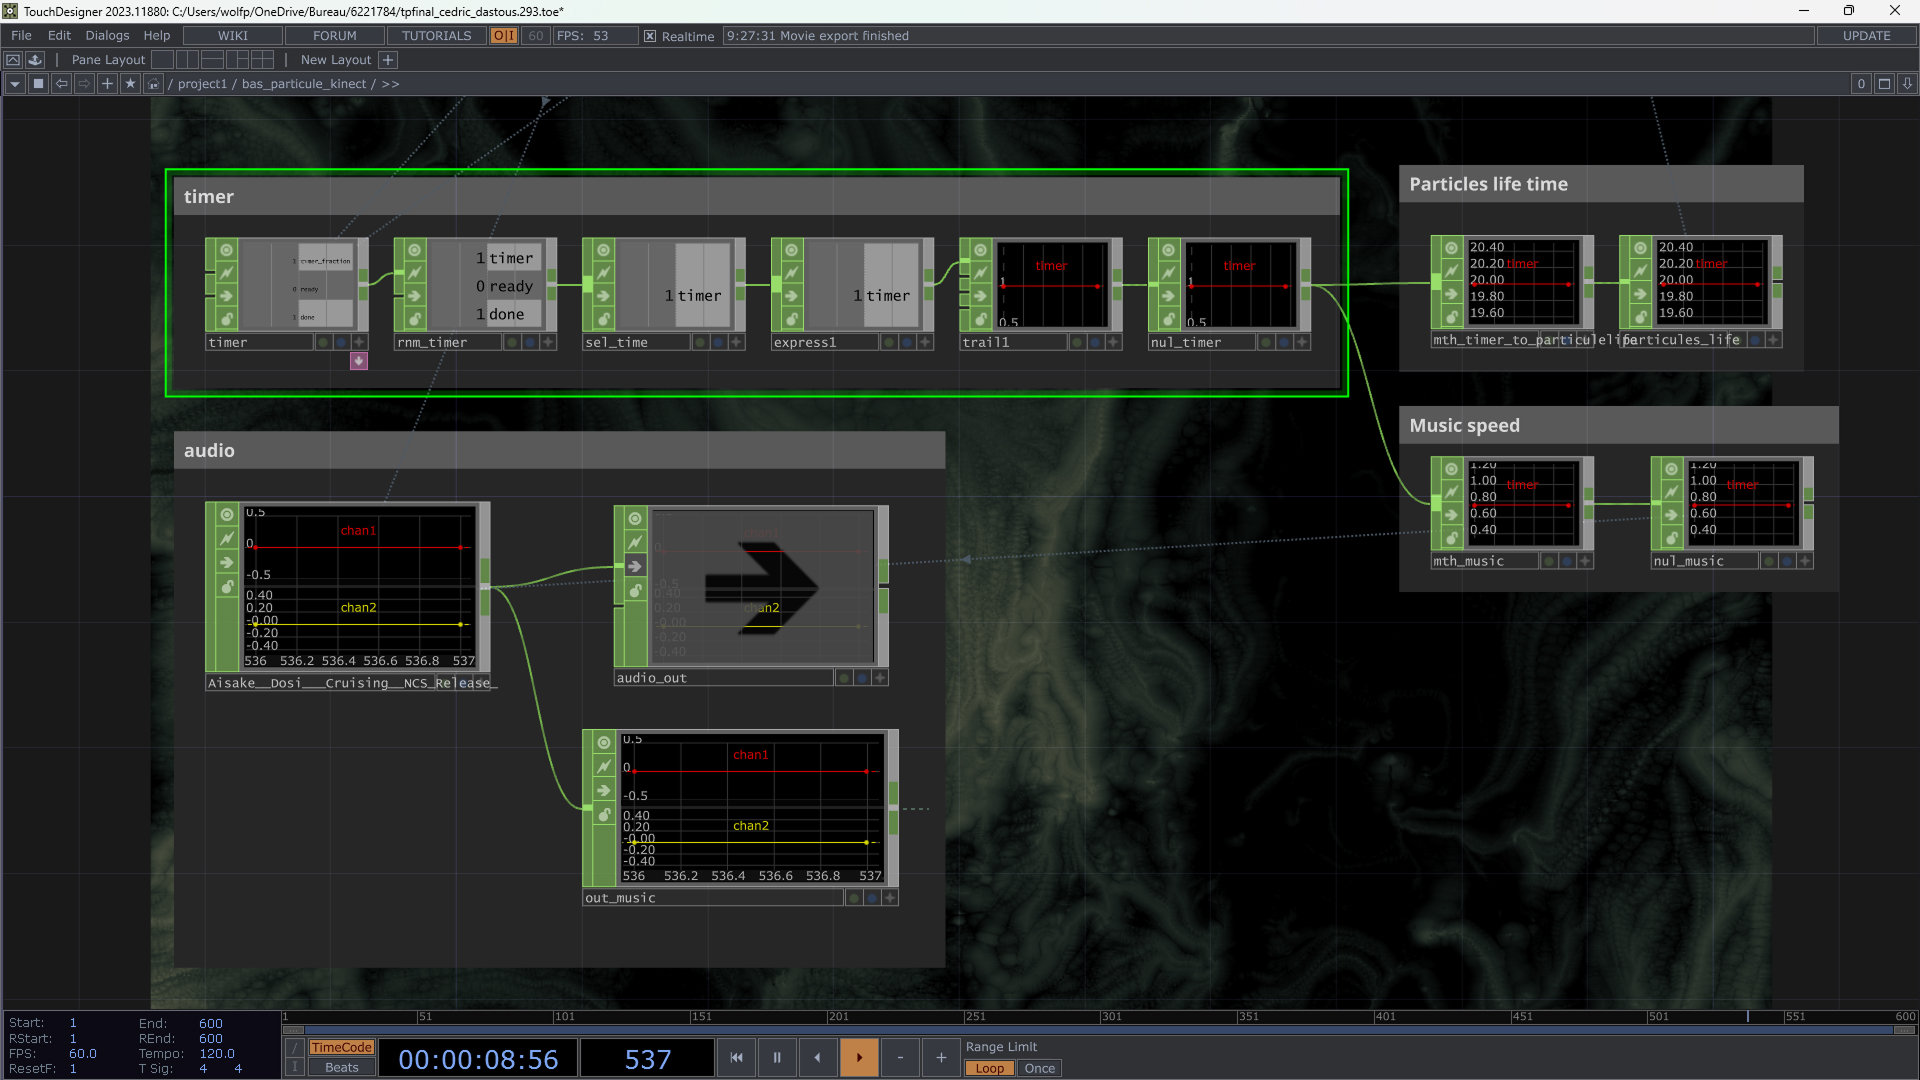Toggle the Realtime checkbox
Viewport: 1920px width, 1080px height.
click(650, 36)
